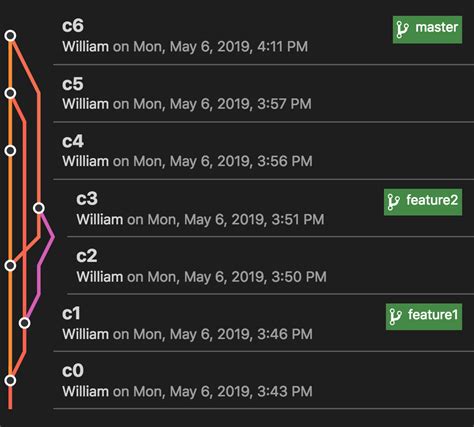
Task: Click the branch icon in feature2 label
Action: (x=394, y=202)
